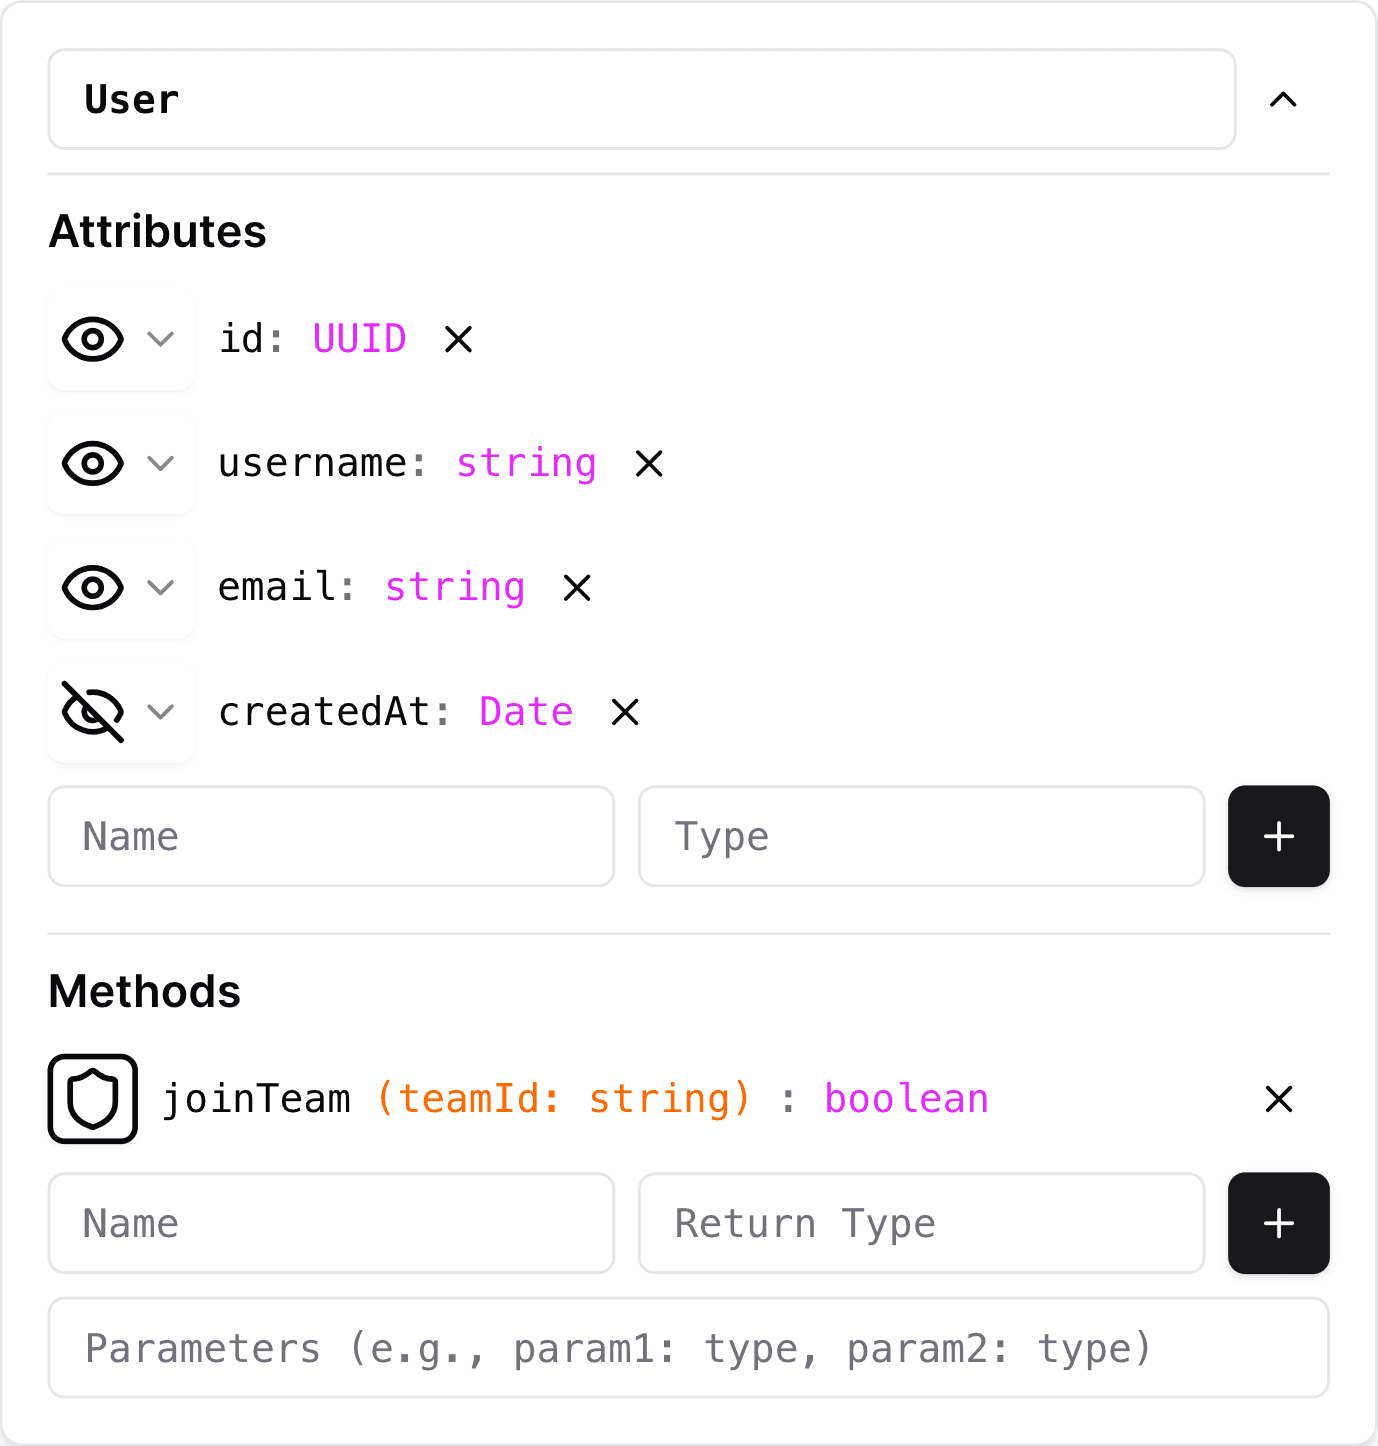Click the method Return Type field

[x=921, y=1223]
